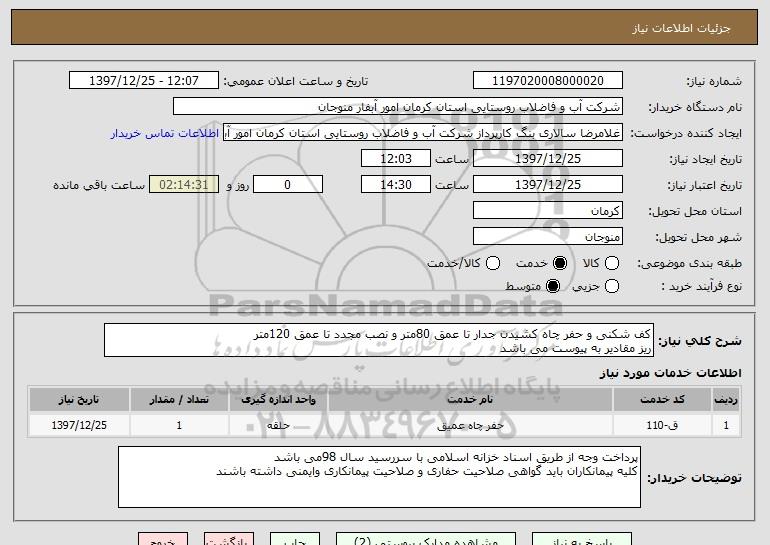Click the تعداد / مقدار column header
Viewport: 770px width, 545px height.
[179, 400]
